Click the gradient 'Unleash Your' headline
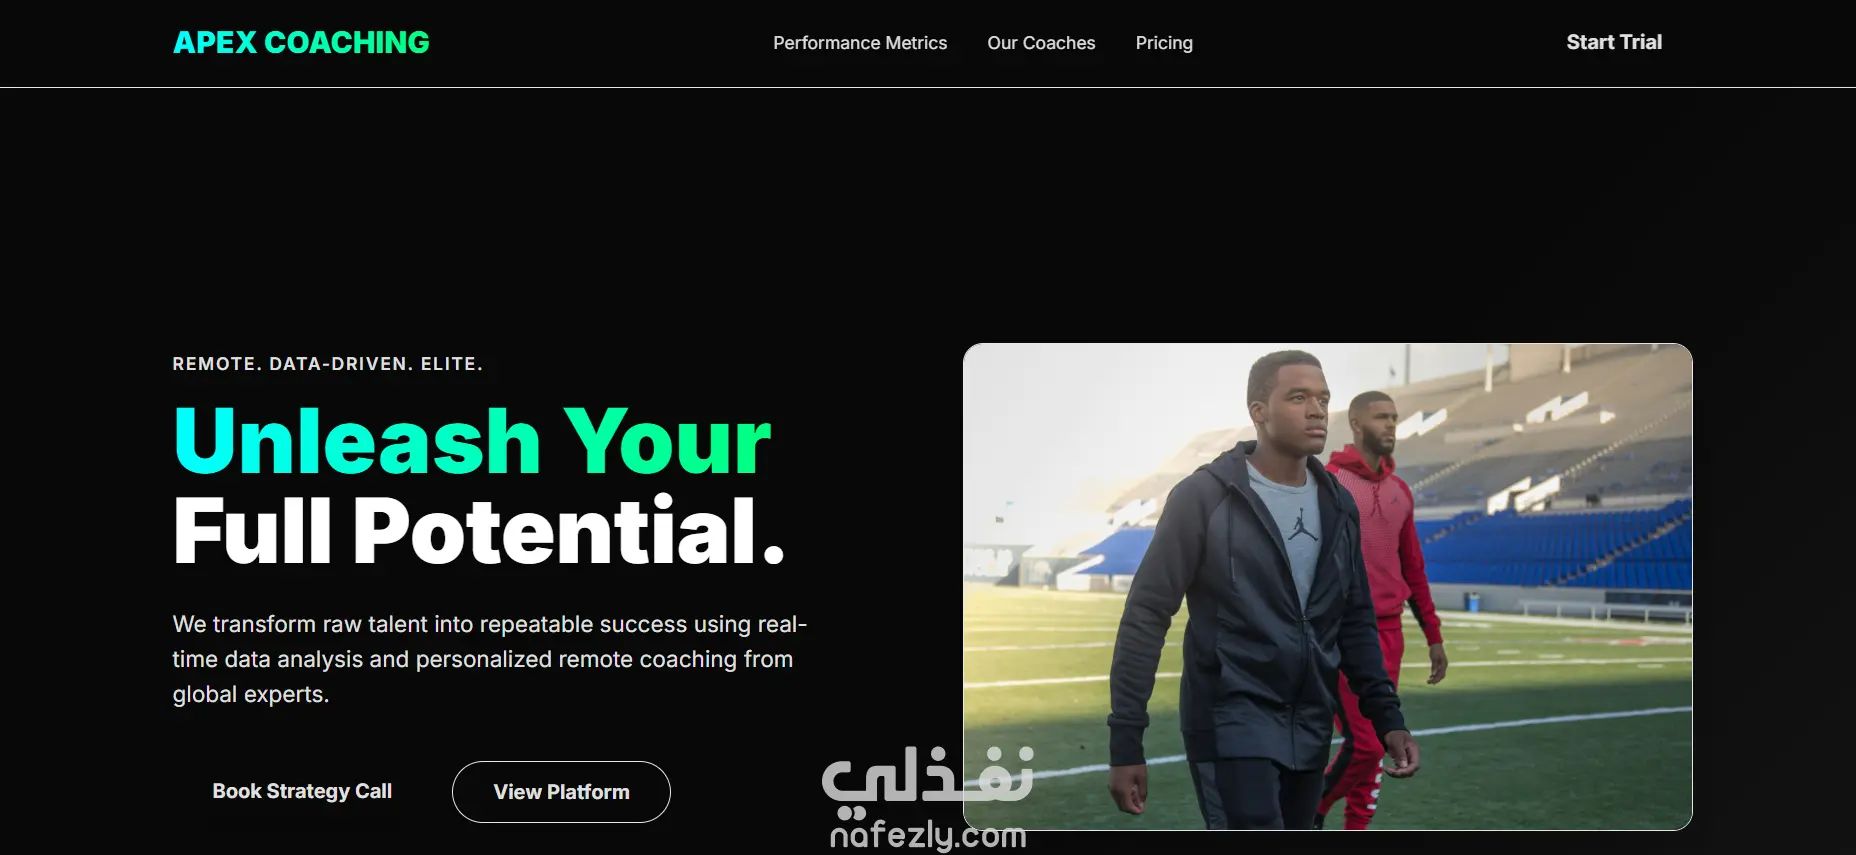The width and height of the screenshot is (1856, 855). [x=472, y=441]
